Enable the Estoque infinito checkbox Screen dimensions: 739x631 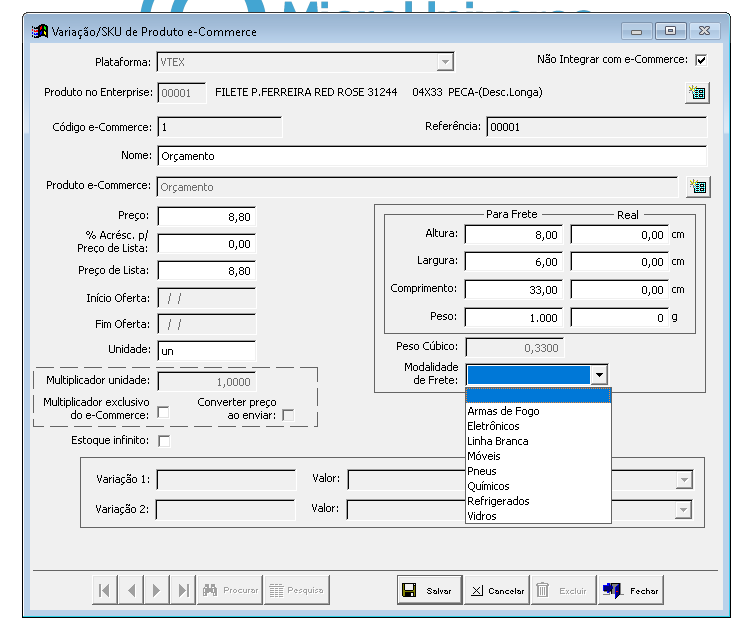pyautogui.click(x=164, y=441)
